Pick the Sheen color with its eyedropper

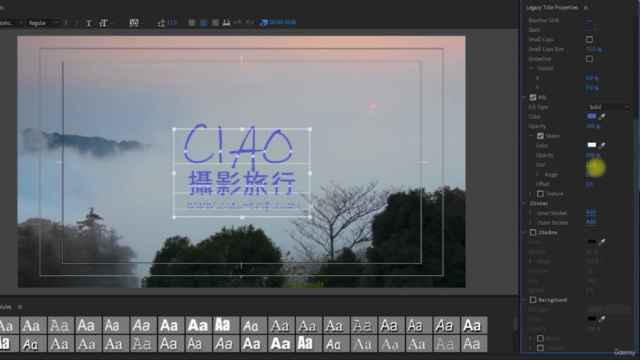point(602,145)
